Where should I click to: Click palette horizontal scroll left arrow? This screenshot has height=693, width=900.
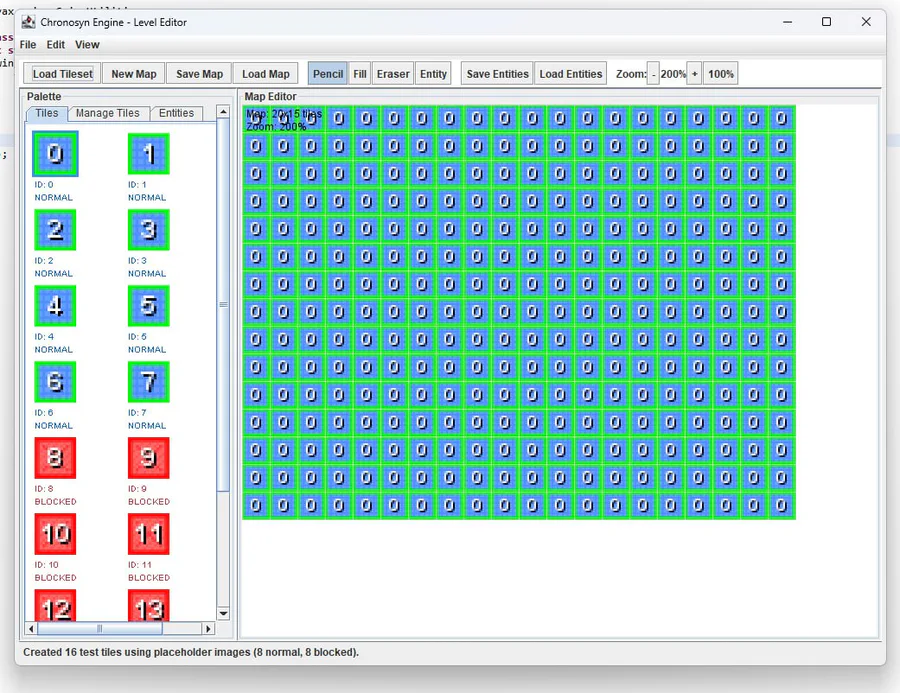coord(31,629)
